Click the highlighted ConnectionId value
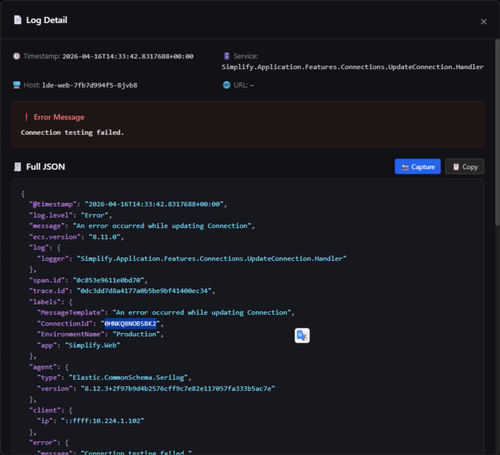Viewport: 500px width, 455px height. click(130, 323)
